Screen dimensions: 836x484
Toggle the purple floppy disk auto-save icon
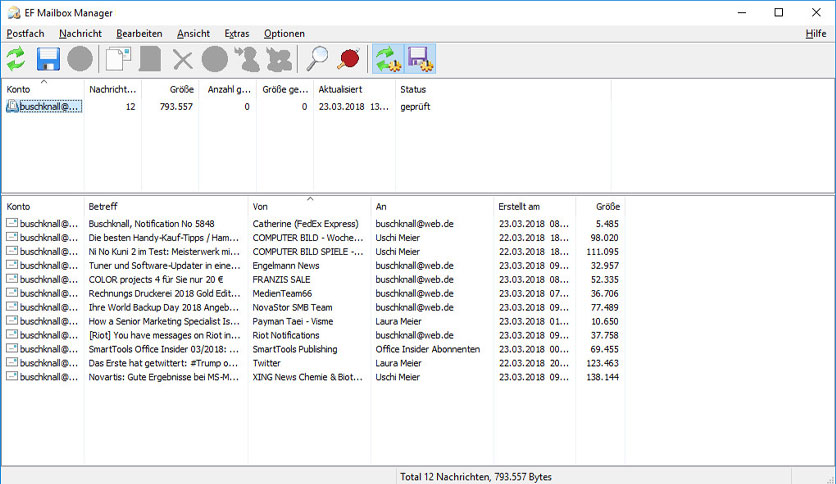click(x=420, y=59)
